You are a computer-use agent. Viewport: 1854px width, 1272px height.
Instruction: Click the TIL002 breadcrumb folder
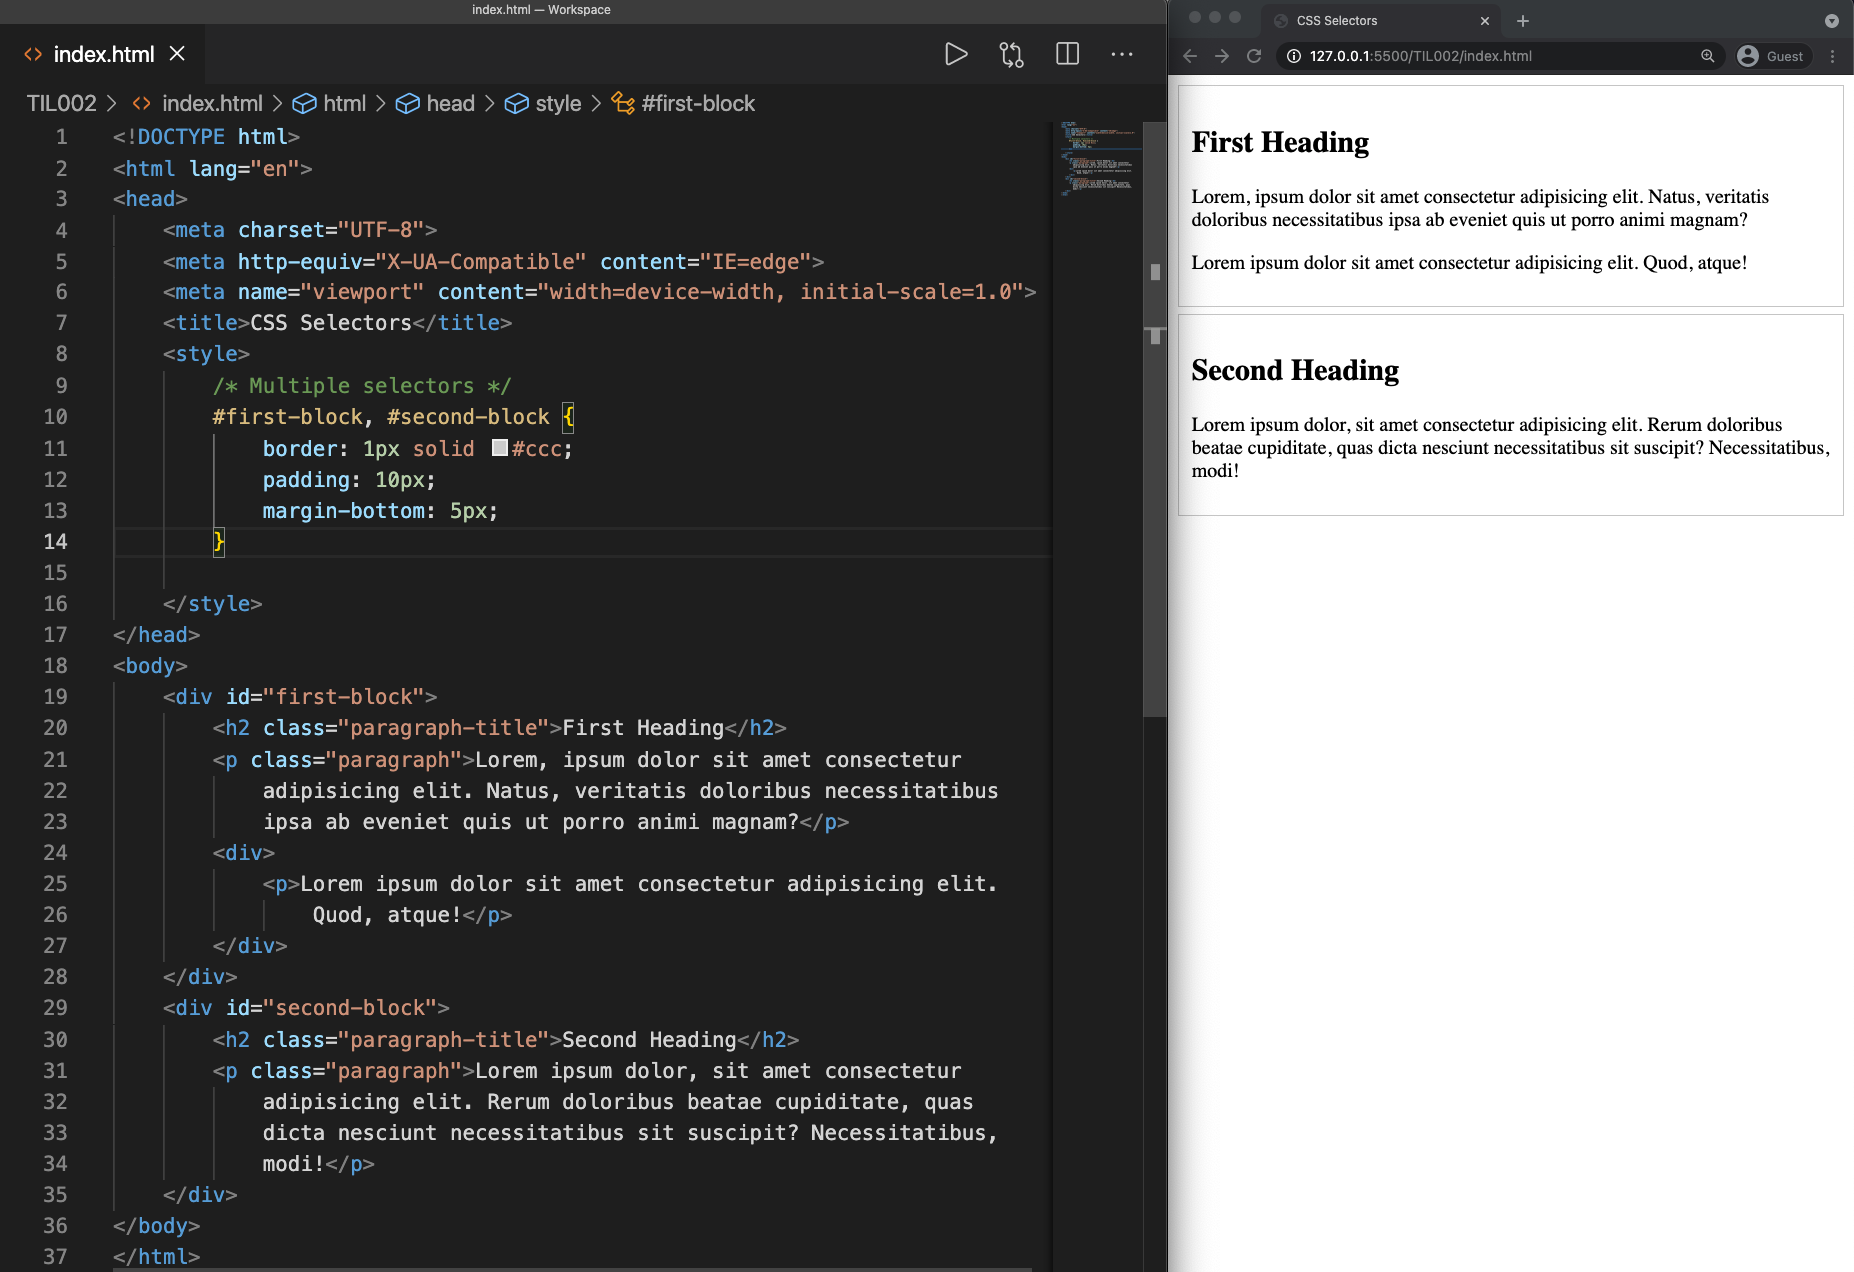tap(62, 103)
